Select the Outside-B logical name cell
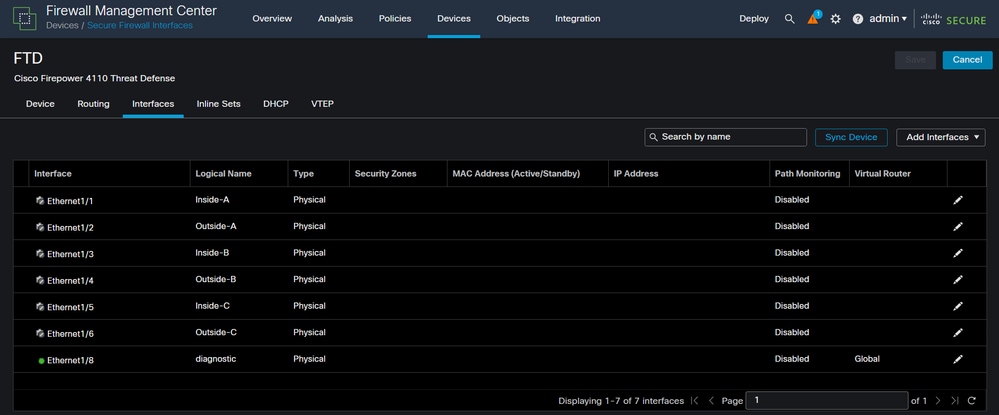 [x=216, y=279]
